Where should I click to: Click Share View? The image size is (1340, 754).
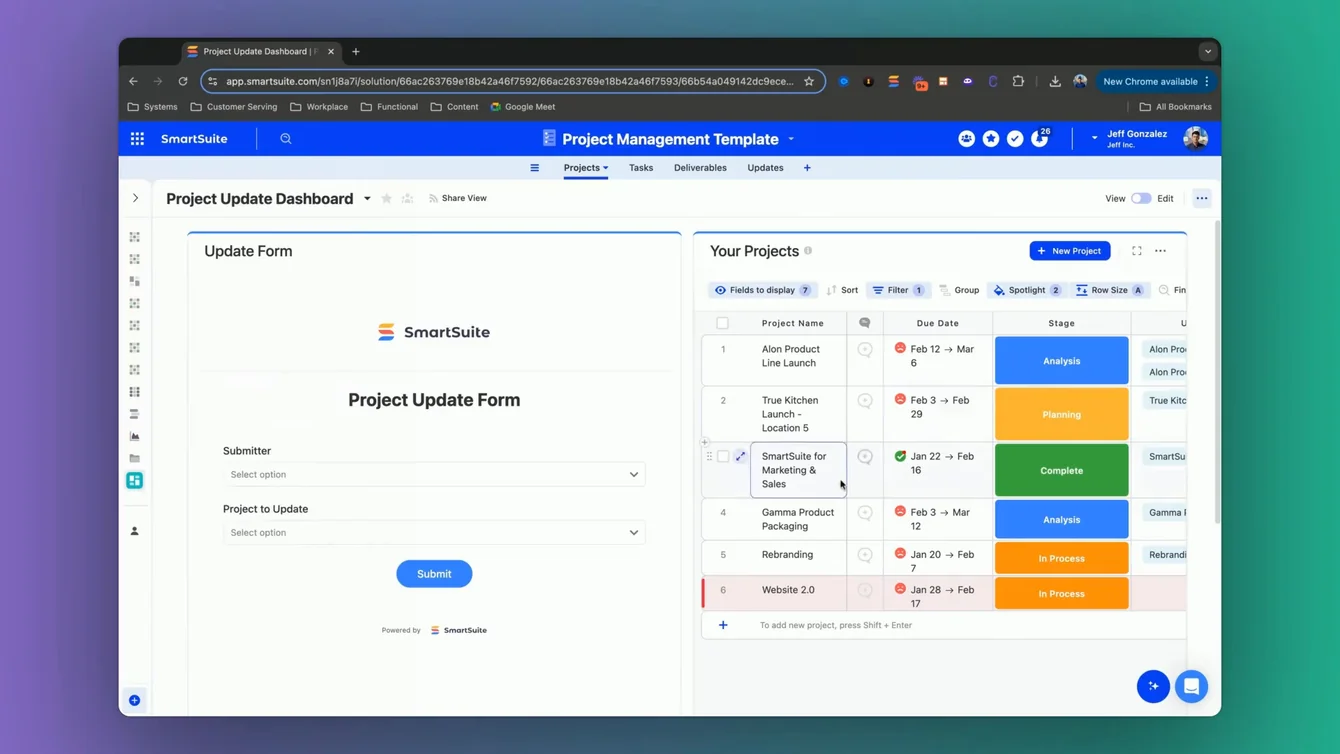pyautogui.click(x=457, y=198)
